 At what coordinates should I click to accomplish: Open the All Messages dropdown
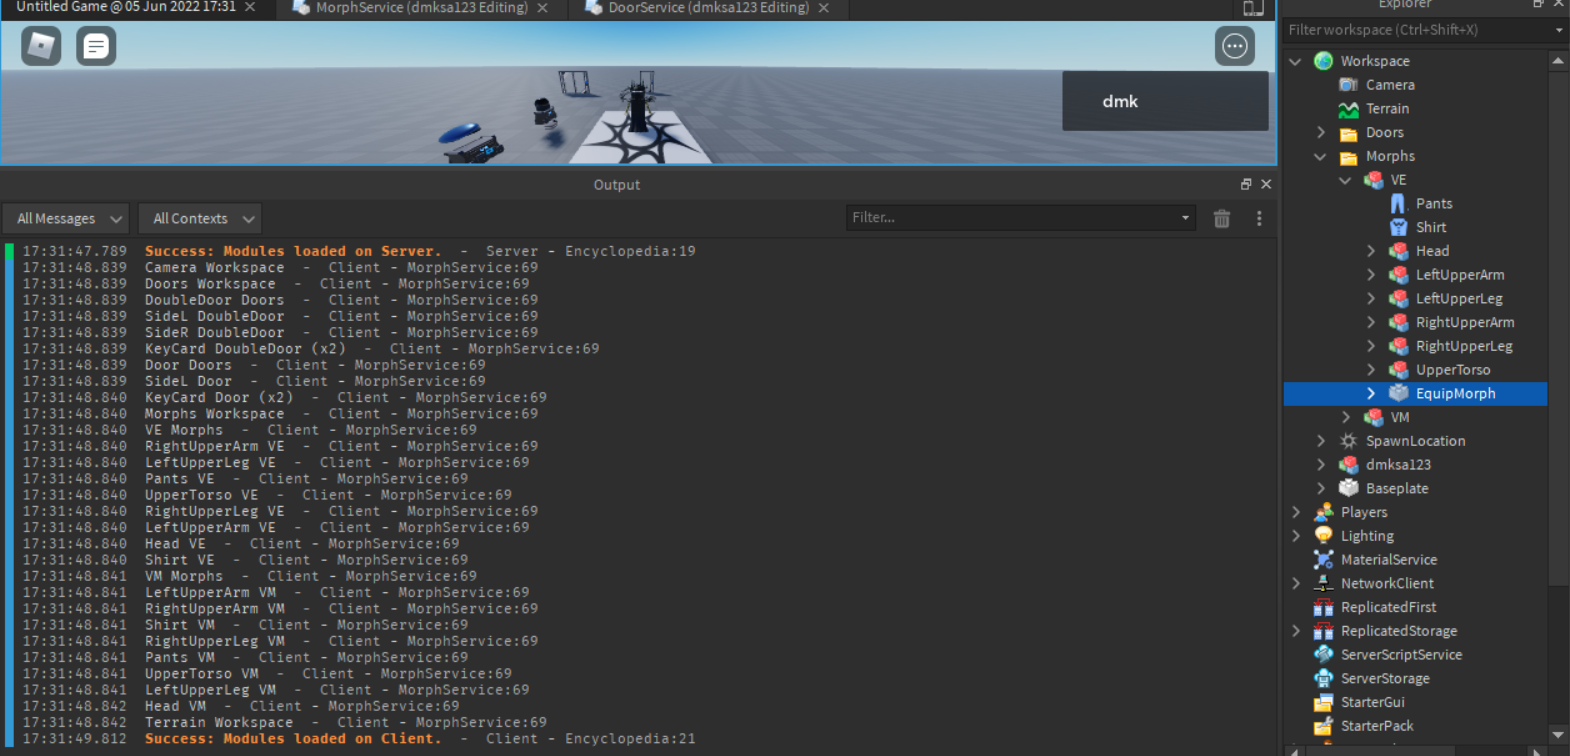(66, 218)
